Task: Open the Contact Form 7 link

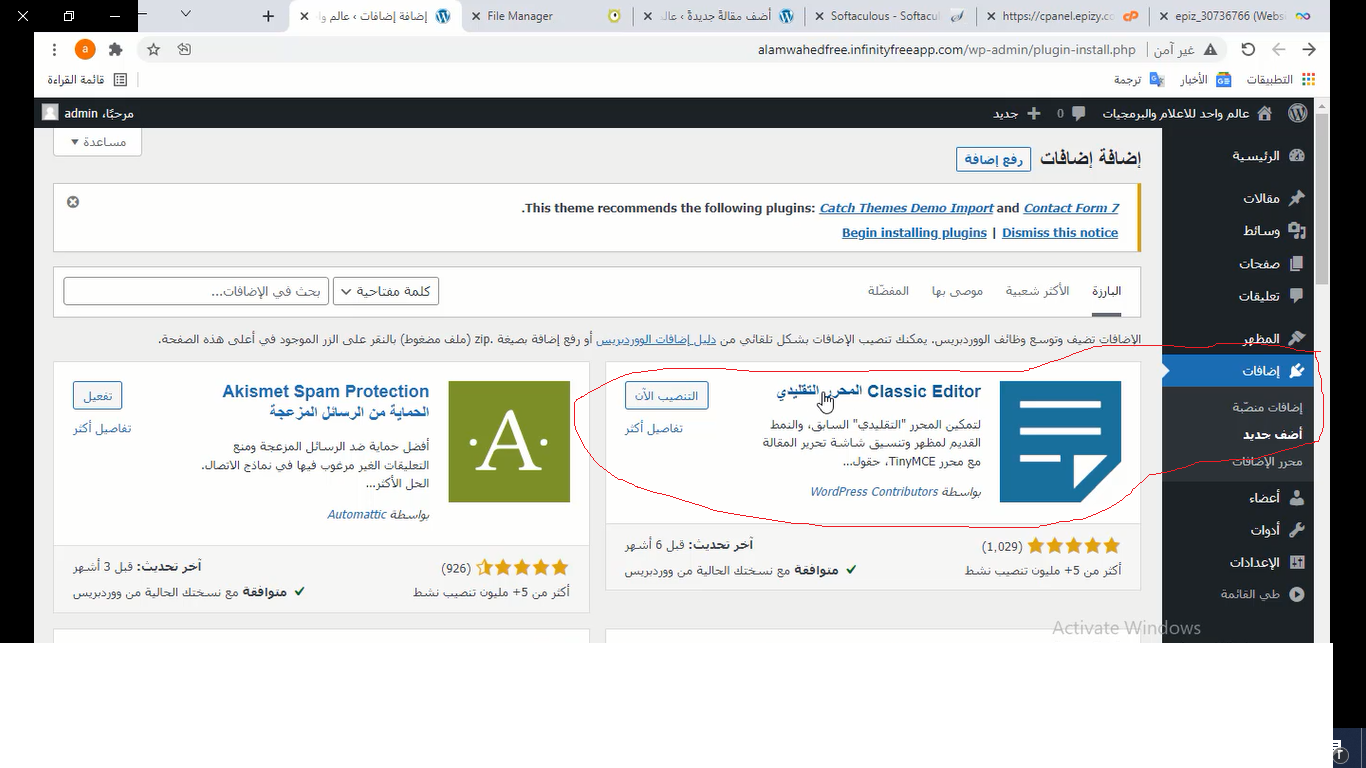Action: [x=1071, y=208]
